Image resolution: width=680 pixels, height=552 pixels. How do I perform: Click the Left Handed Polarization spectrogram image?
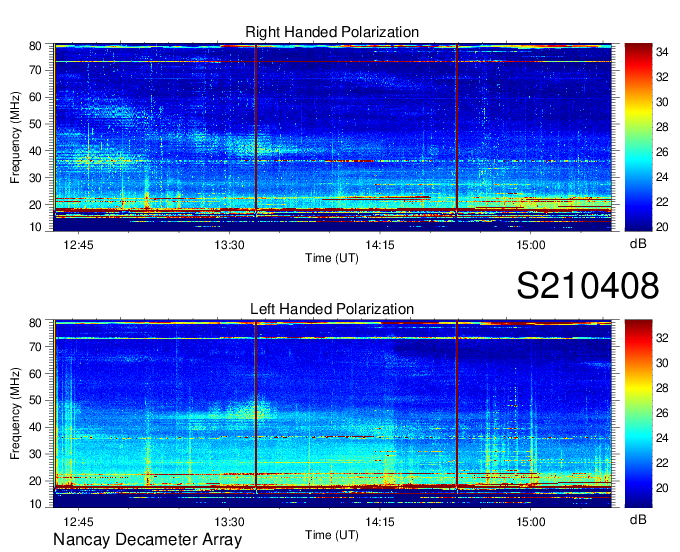pos(333,414)
